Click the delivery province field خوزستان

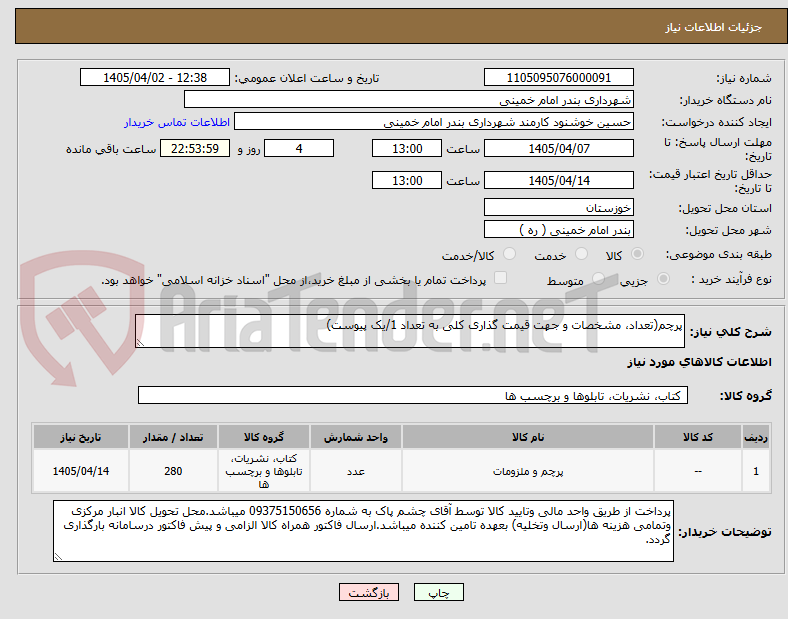click(x=559, y=207)
